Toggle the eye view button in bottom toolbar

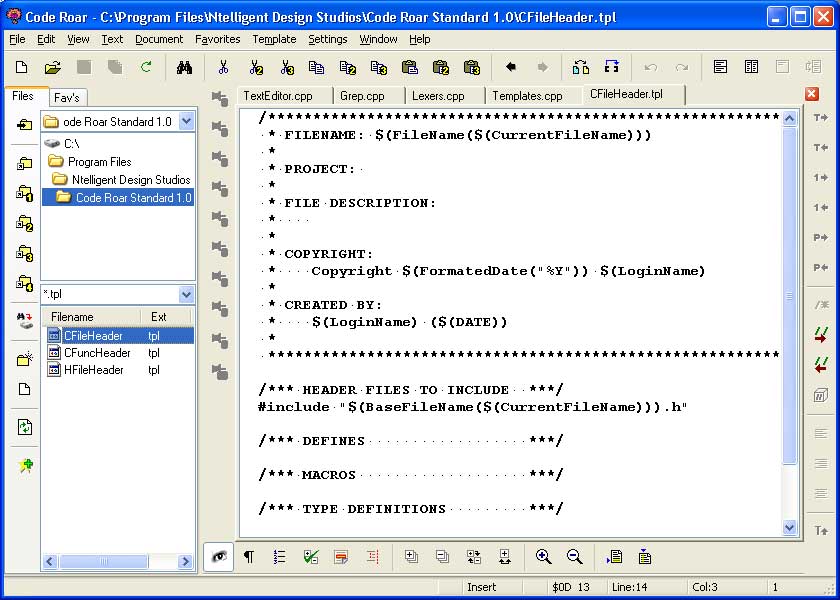pyautogui.click(x=219, y=557)
